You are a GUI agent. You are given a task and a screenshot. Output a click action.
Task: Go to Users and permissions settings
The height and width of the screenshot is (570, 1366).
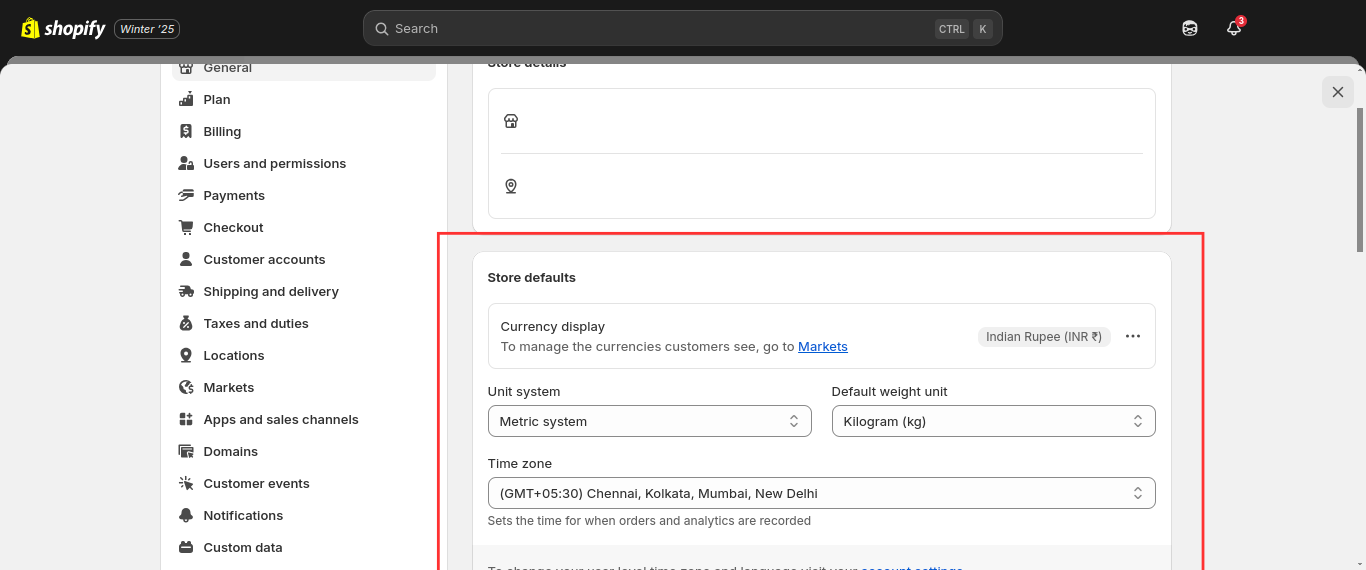[274, 163]
